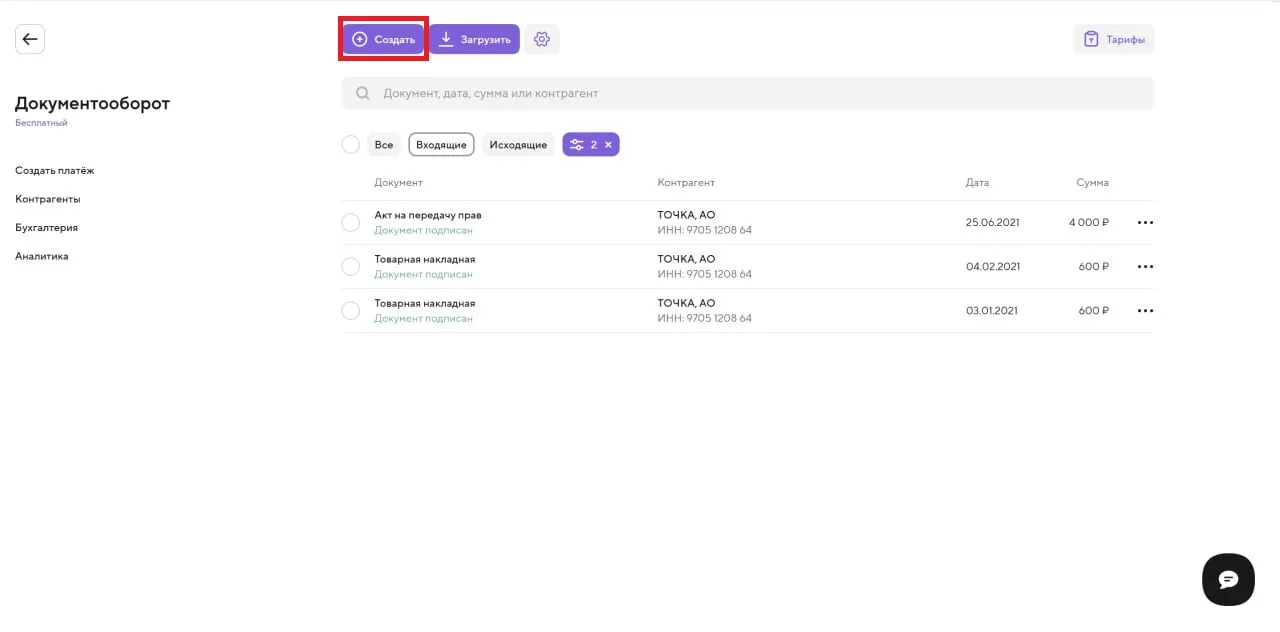
Task: Switch to the Исходящие filter tab
Action: pos(518,145)
